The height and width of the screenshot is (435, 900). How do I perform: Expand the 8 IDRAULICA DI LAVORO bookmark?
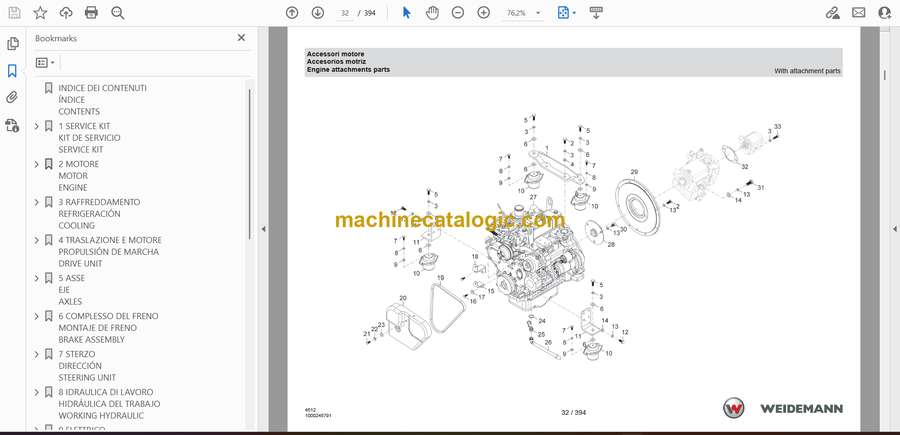click(37, 392)
